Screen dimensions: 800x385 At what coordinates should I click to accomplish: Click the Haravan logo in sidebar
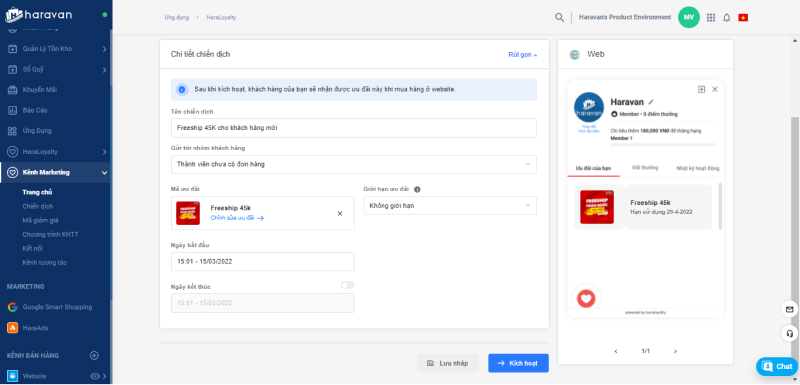(x=39, y=15)
